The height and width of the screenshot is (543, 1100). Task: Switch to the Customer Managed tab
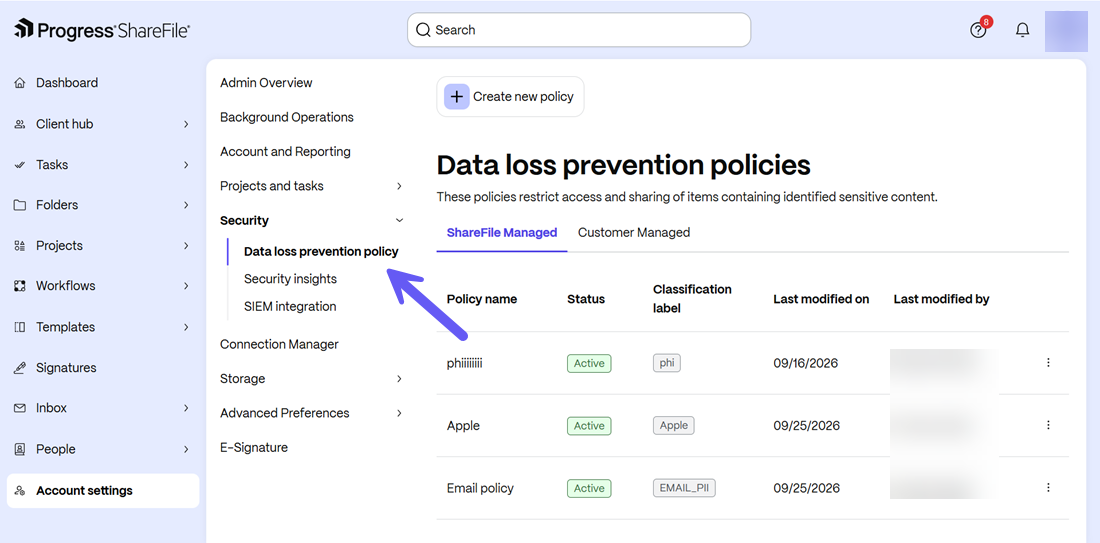633,232
